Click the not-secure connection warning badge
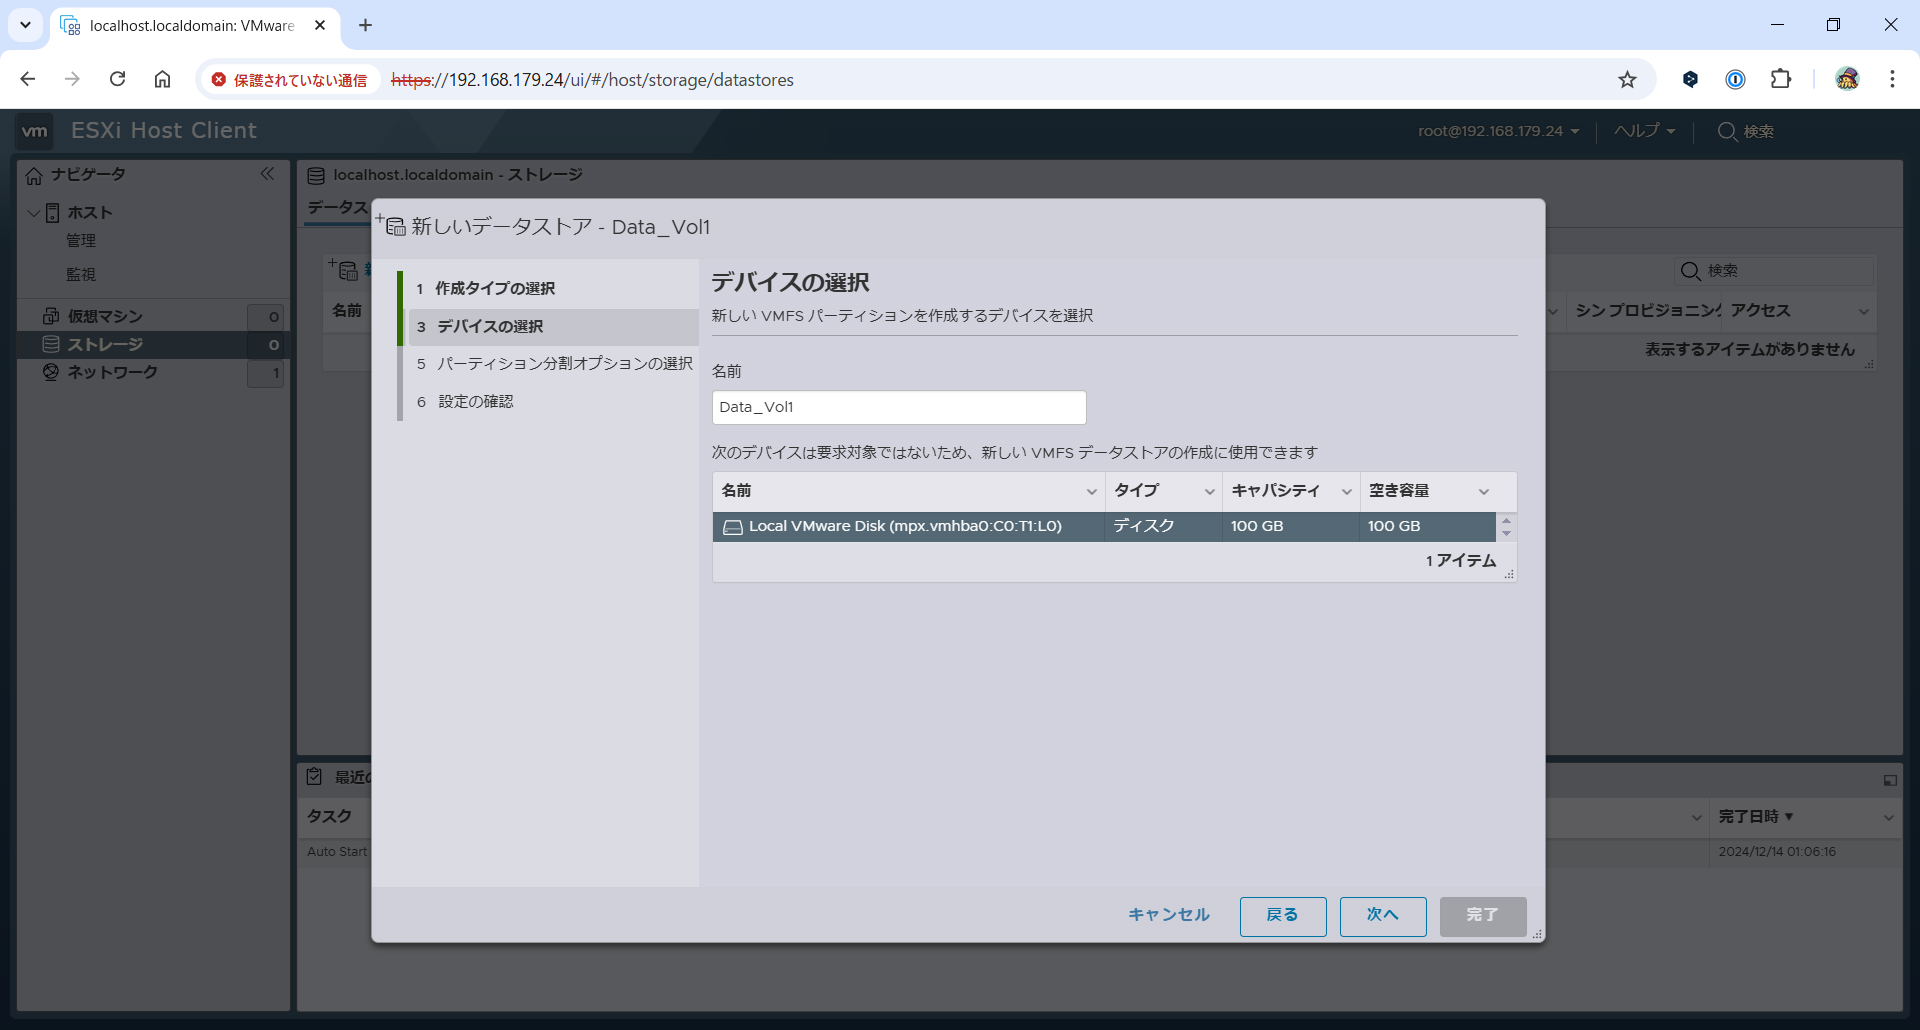This screenshot has height=1030, width=1920. [289, 80]
